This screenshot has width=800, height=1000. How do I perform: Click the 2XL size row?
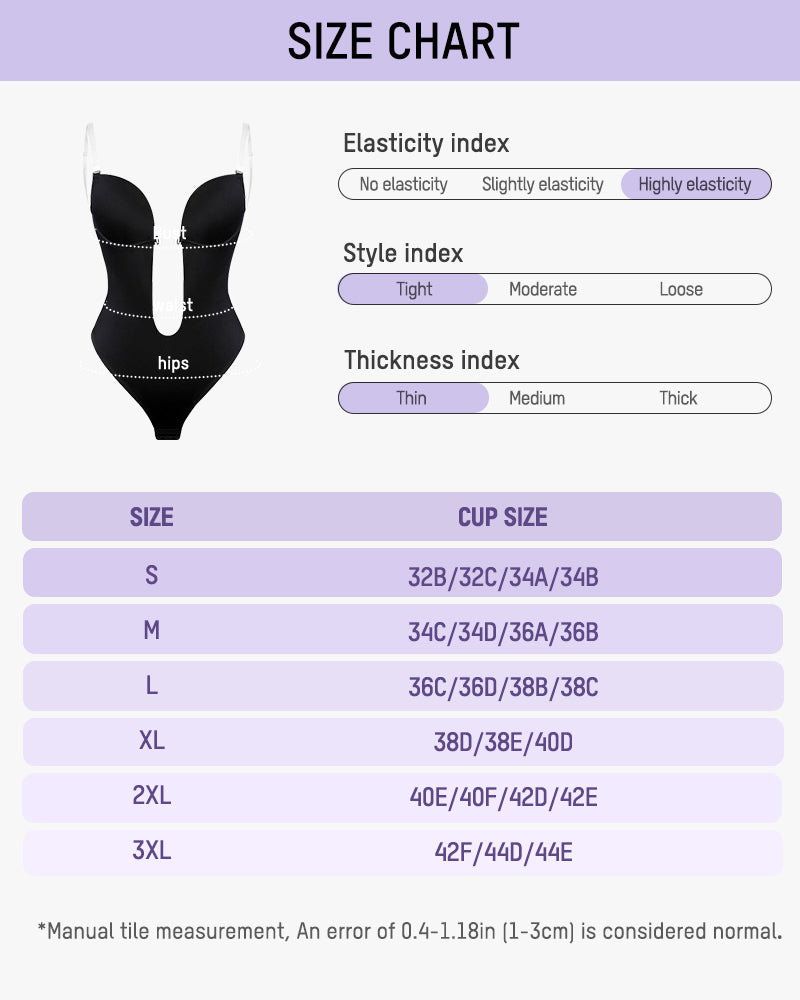[402, 798]
